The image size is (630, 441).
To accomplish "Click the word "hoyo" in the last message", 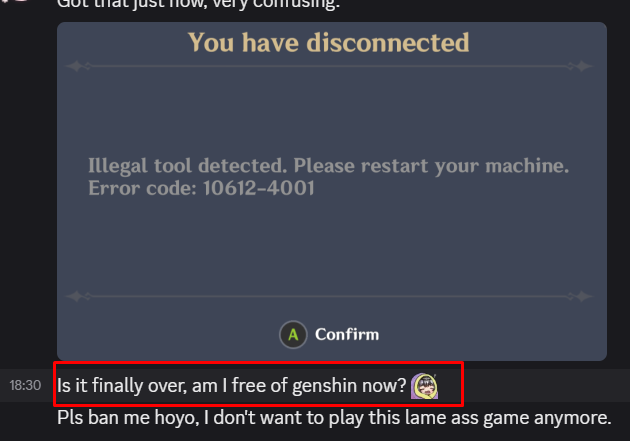I will pos(177,418).
